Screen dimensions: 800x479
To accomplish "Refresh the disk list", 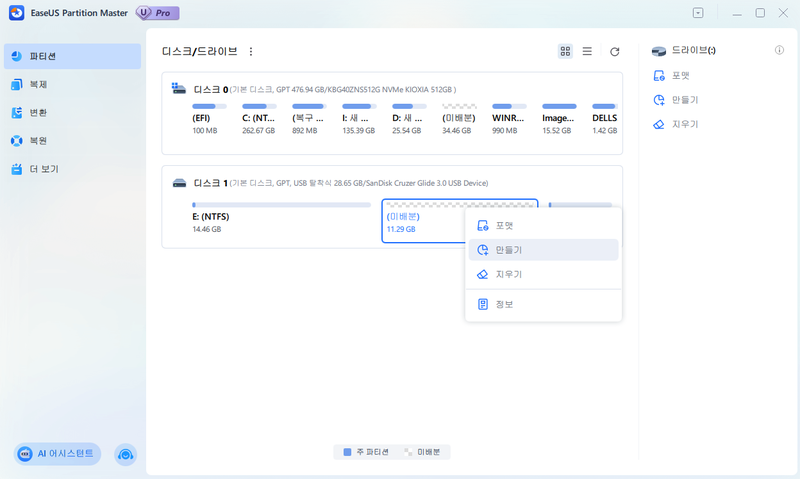I will click(x=615, y=51).
